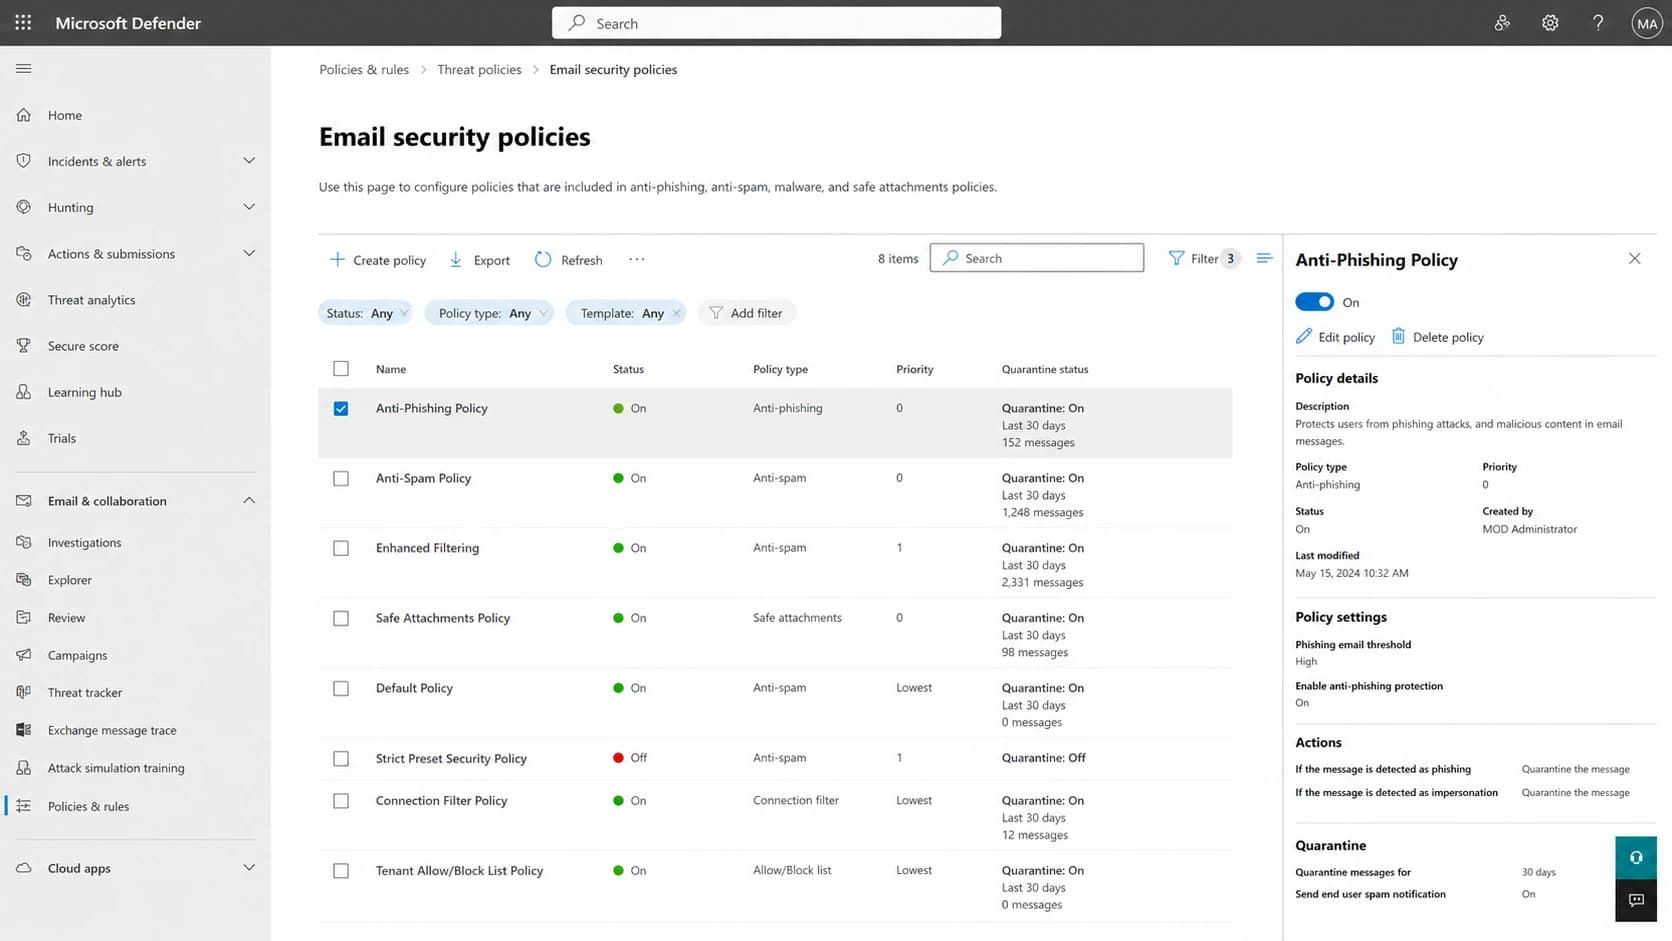This screenshot has width=1672, height=941.
Task: Click the Refresh circular arrow icon
Action: coord(543,260)
